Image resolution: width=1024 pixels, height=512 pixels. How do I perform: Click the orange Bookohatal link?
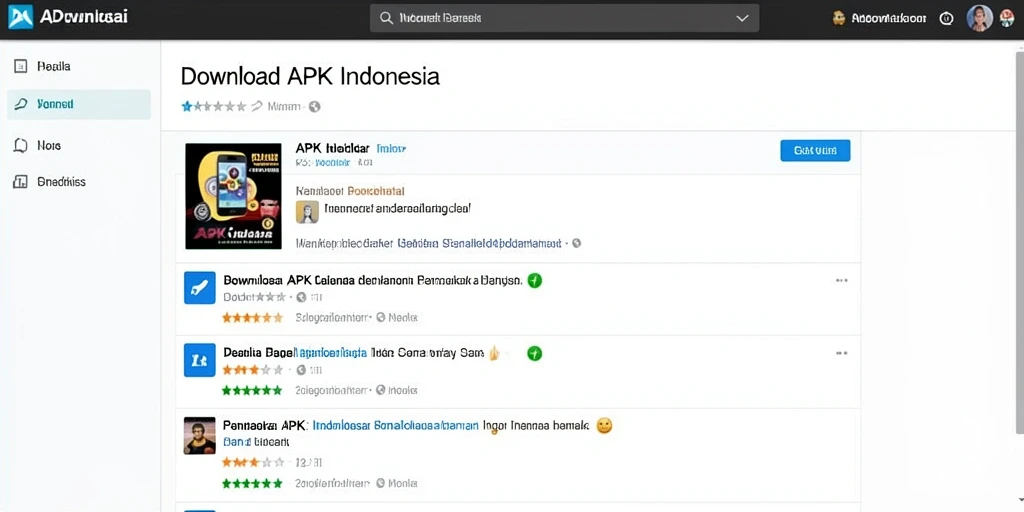click(x=376, y=191)
